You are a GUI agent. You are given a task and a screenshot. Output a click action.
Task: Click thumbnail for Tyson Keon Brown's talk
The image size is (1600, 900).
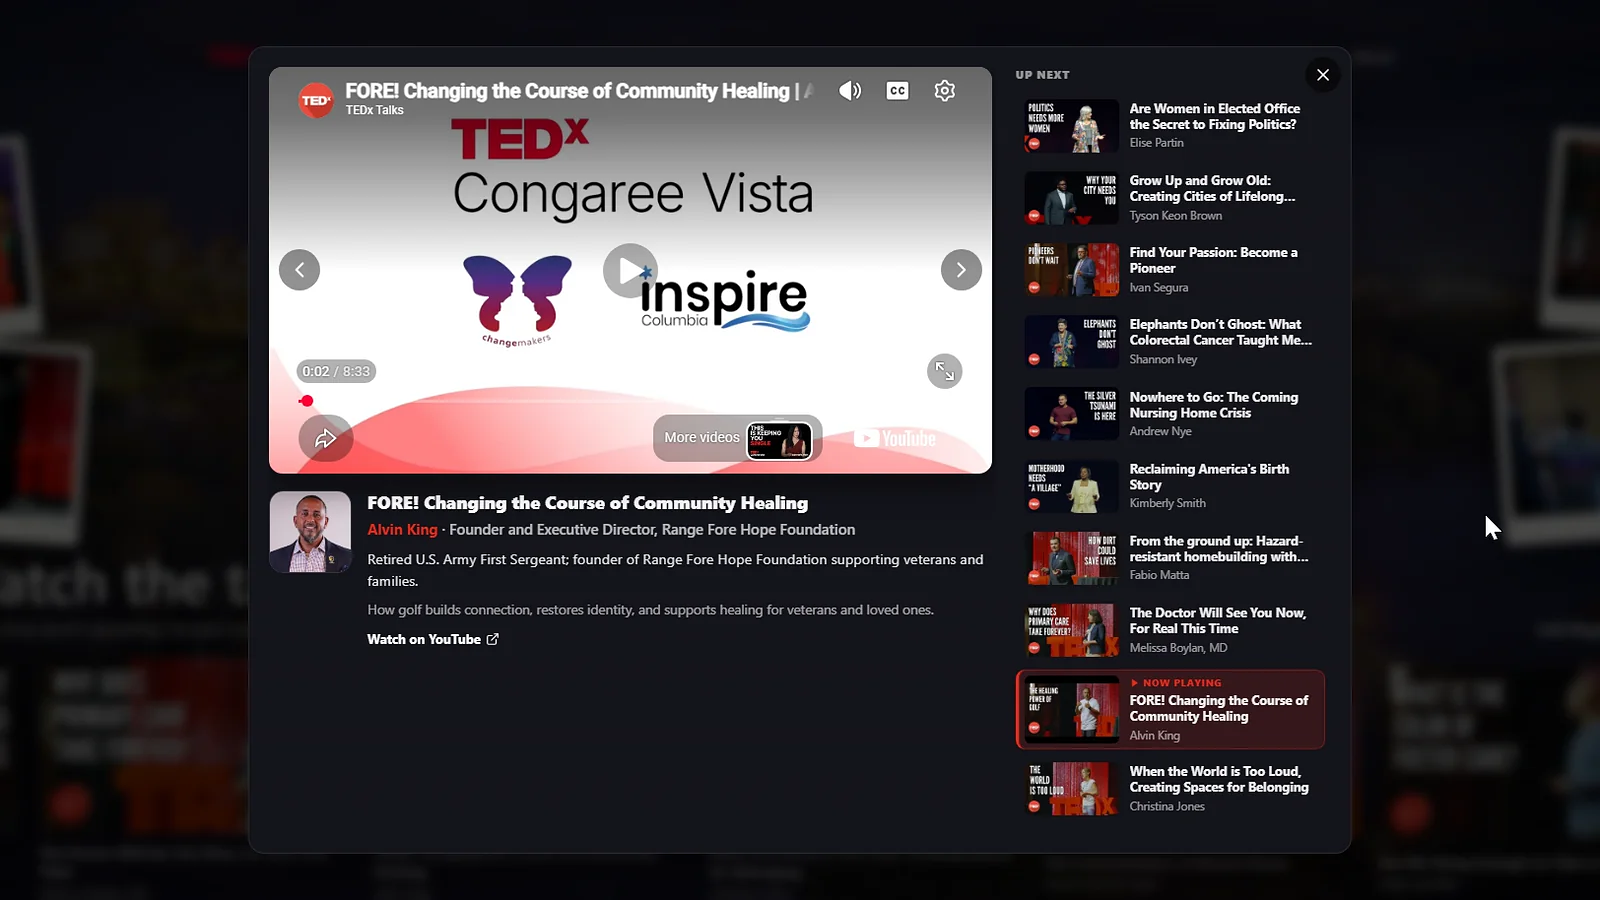(1072, 198)
